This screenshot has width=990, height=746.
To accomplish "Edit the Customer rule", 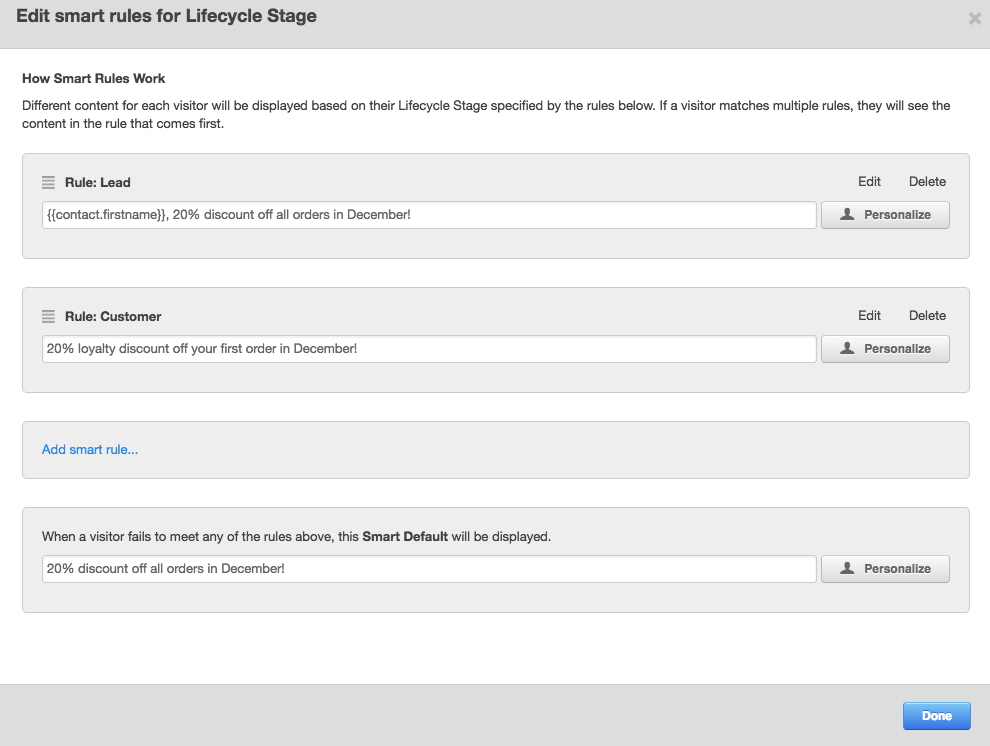I will coord(869,316).
